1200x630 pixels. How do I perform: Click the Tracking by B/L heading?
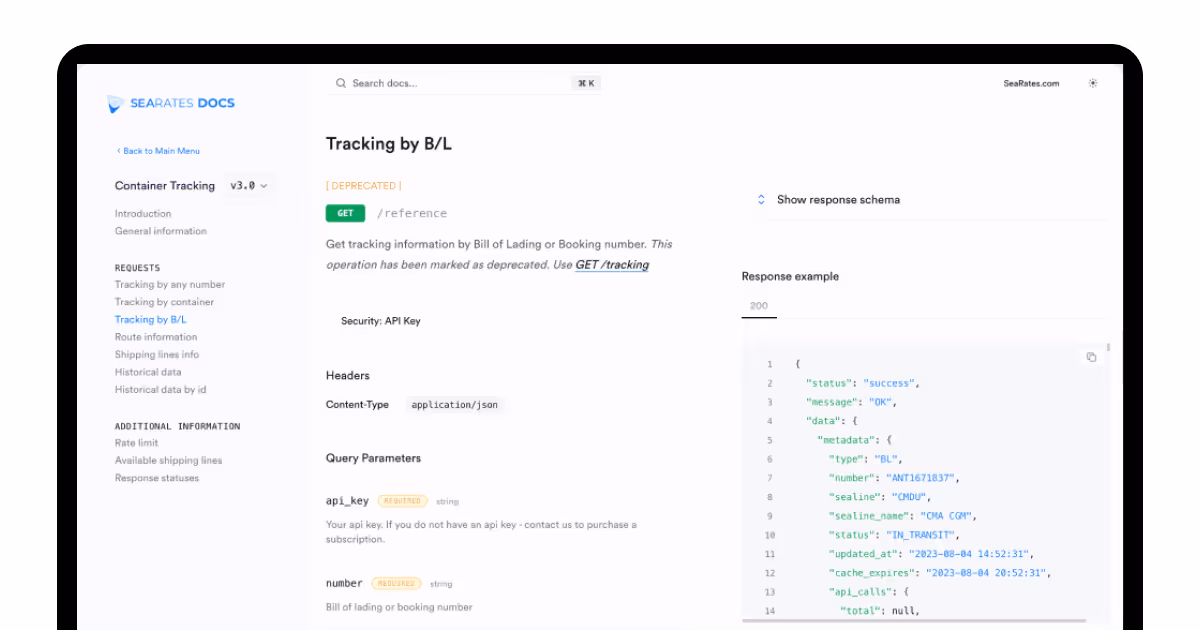tap(389, 144)
